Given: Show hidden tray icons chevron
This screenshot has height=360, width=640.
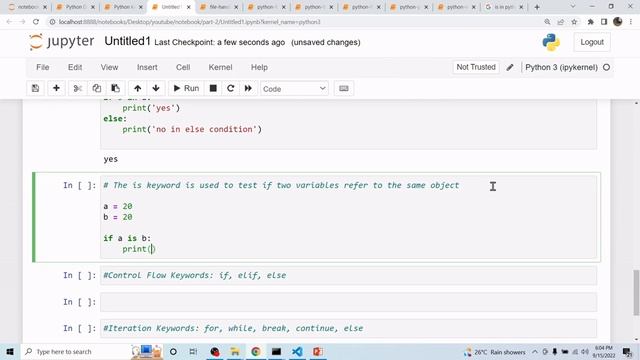Looking at the screenshot, I should click(535, 351).
